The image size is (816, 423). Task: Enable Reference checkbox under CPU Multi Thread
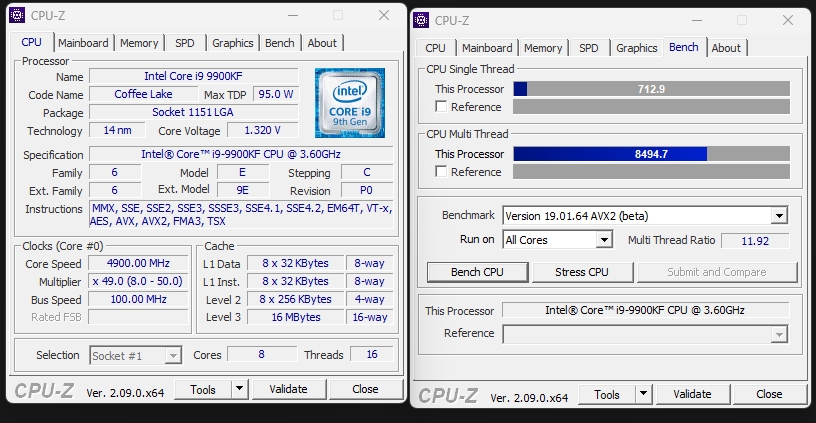[441, 171]
